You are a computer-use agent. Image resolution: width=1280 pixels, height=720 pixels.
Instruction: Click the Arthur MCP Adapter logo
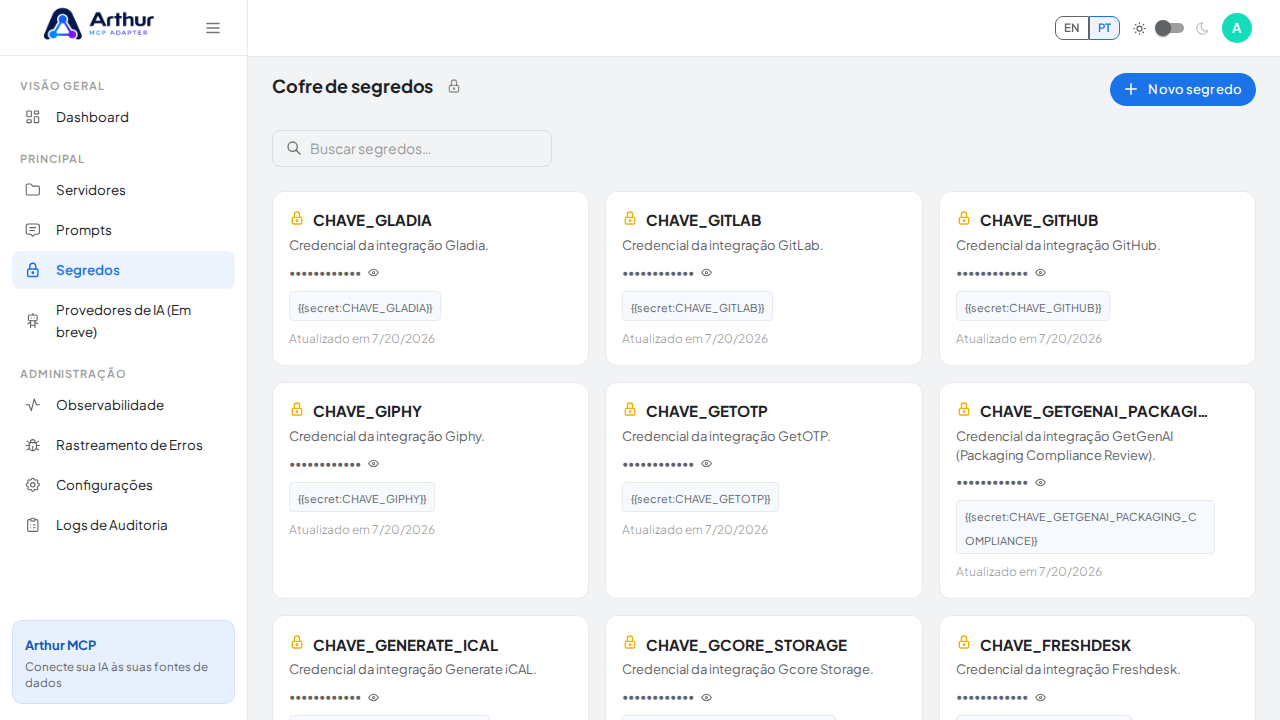[x=99, y=24]
